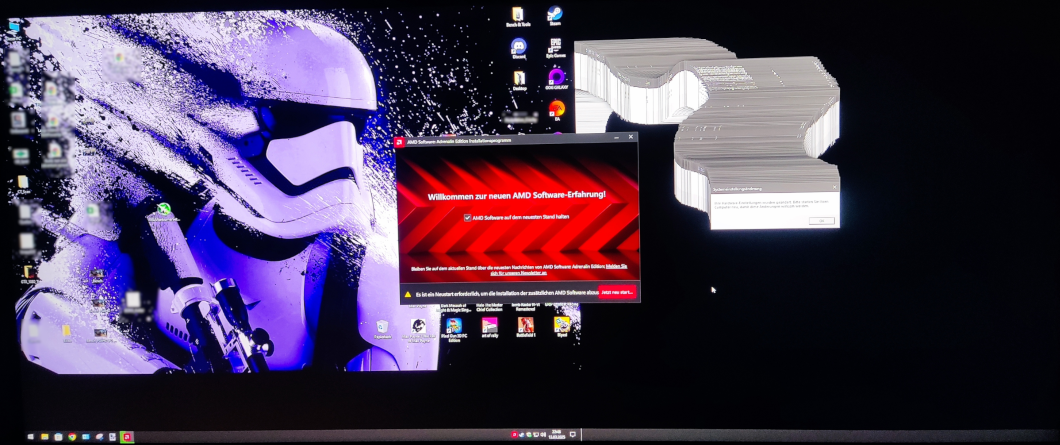Screen dimensions: 1060x445
Task: Click the 'Jetzt neu start...' restart button
Action: pos(617,293)
